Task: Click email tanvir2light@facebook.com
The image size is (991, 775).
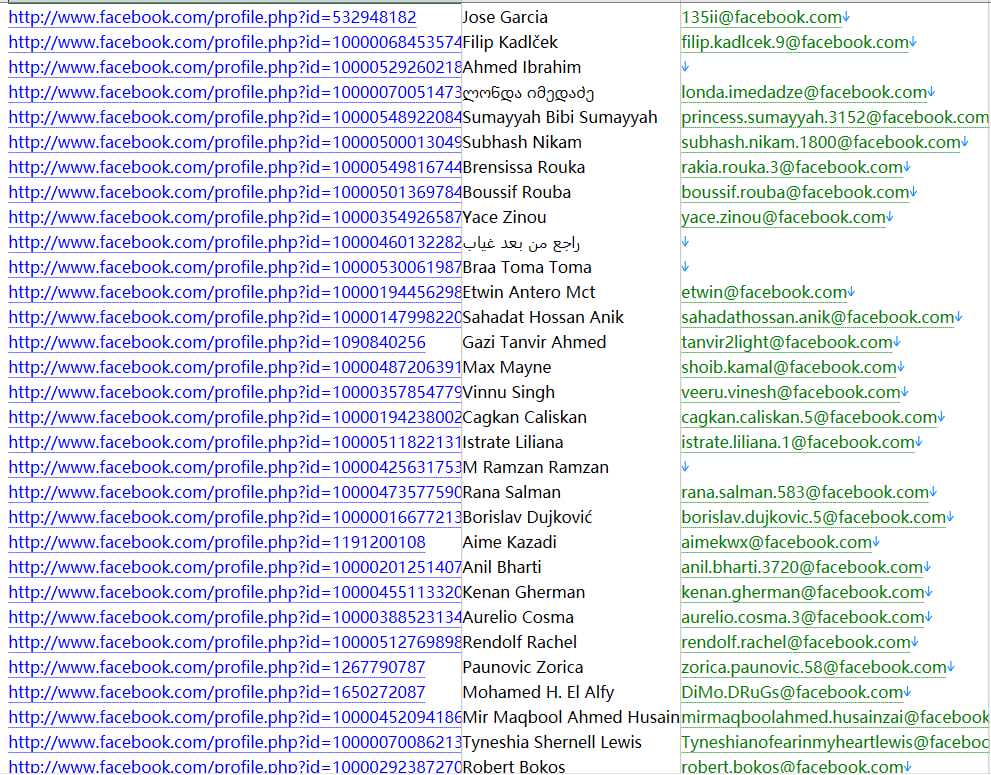Action: point(787,343)
